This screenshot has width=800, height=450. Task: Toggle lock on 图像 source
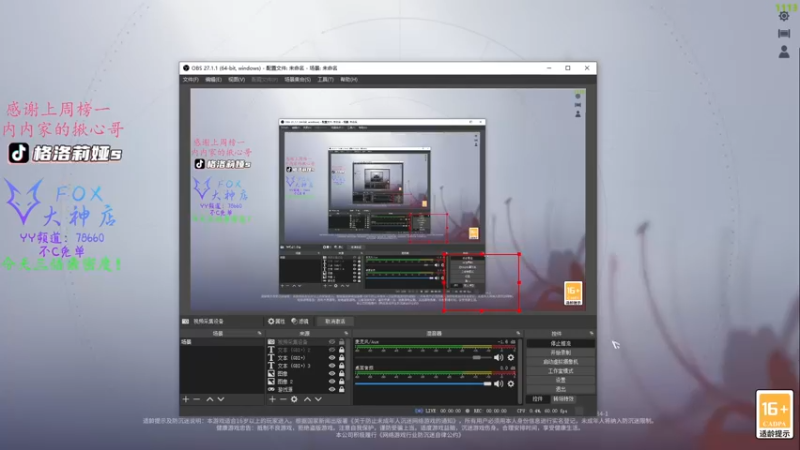point(342,373)
